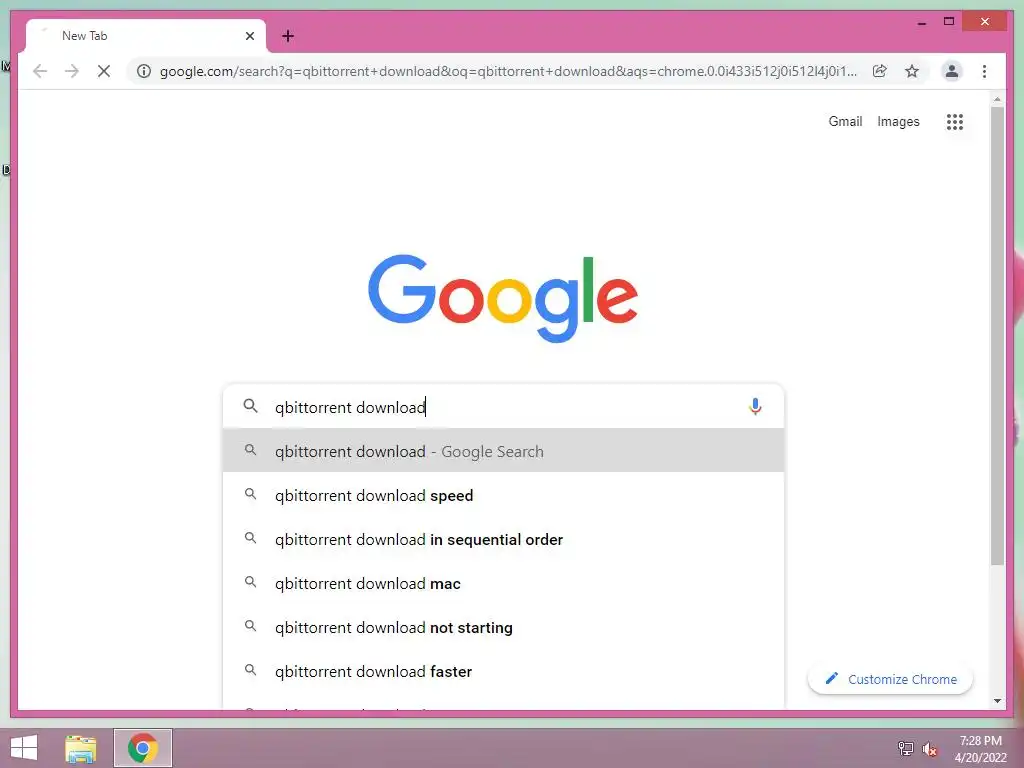Image resolution: width=1024 pixels, height=768 pixels.
Task: Click magnifier icon beside 'mac' suggestion
Action: [250, 582]
